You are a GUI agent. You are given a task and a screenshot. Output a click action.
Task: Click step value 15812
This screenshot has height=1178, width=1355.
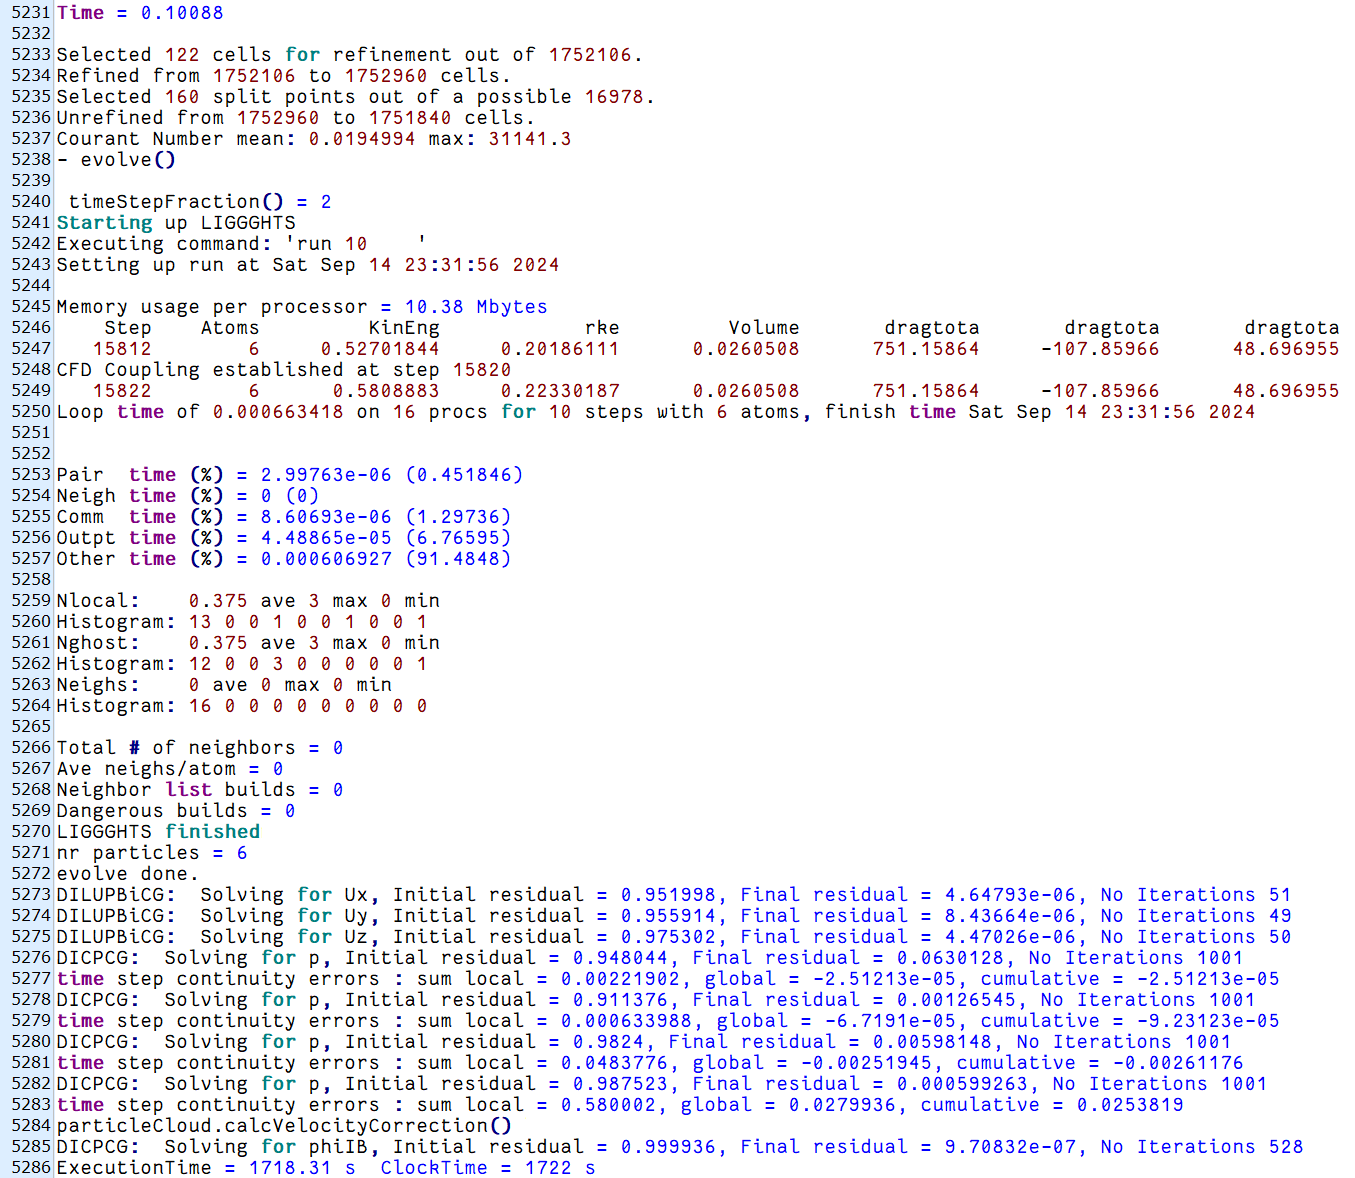pyautogui.click(x=122, y=349)
